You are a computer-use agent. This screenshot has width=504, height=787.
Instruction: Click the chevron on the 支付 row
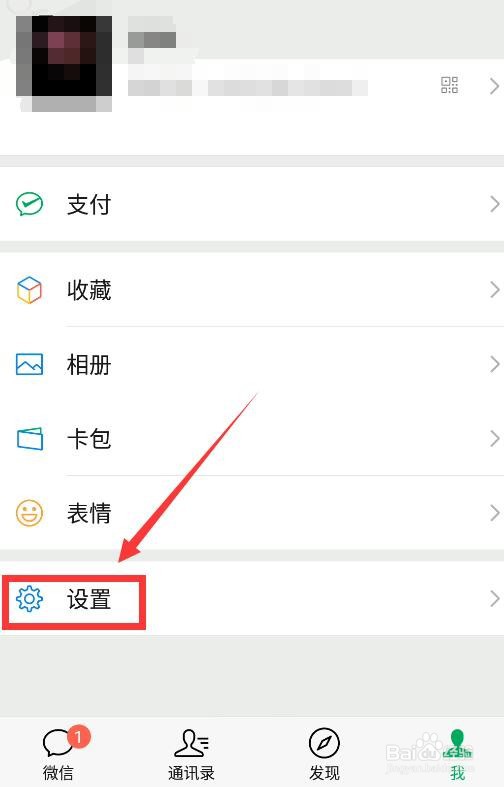[x=494, y=204]
